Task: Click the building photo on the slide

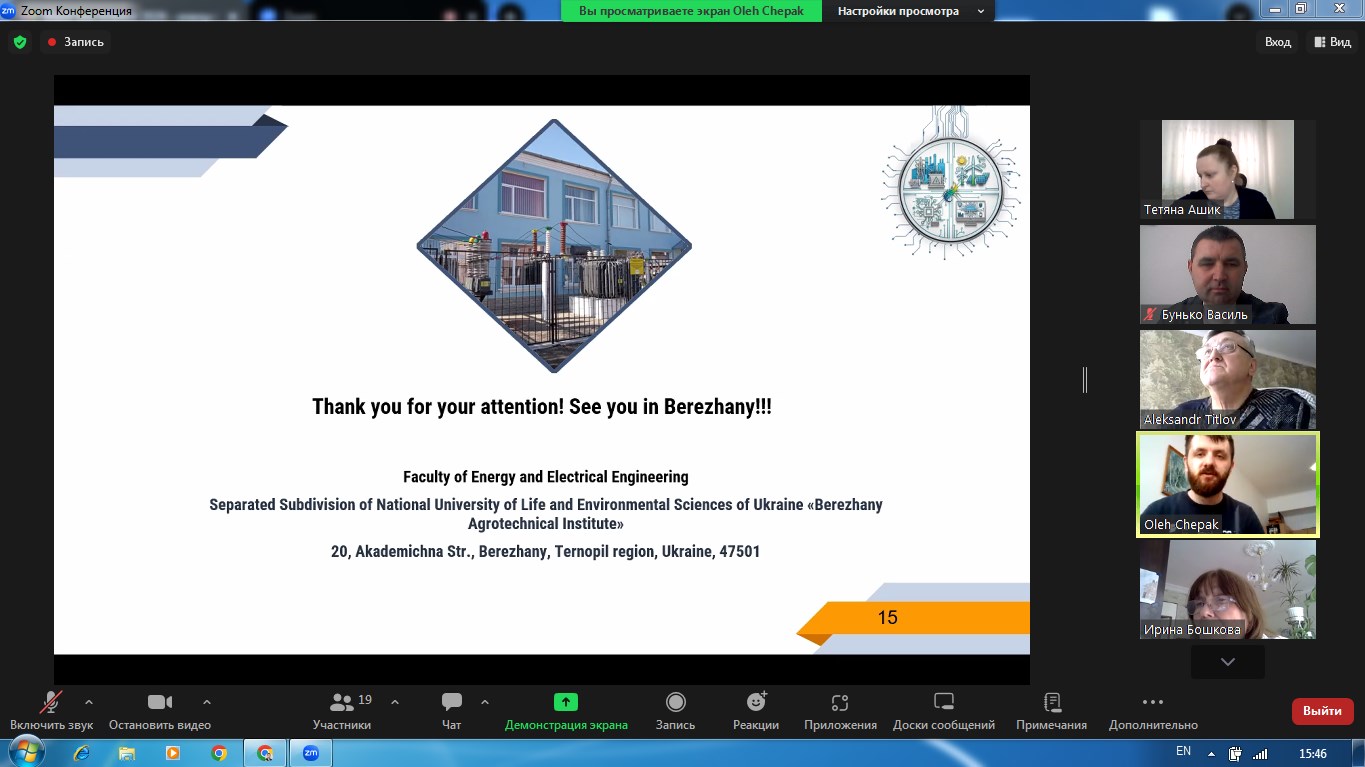Action: pyautogui.click(x=554, y=246)
